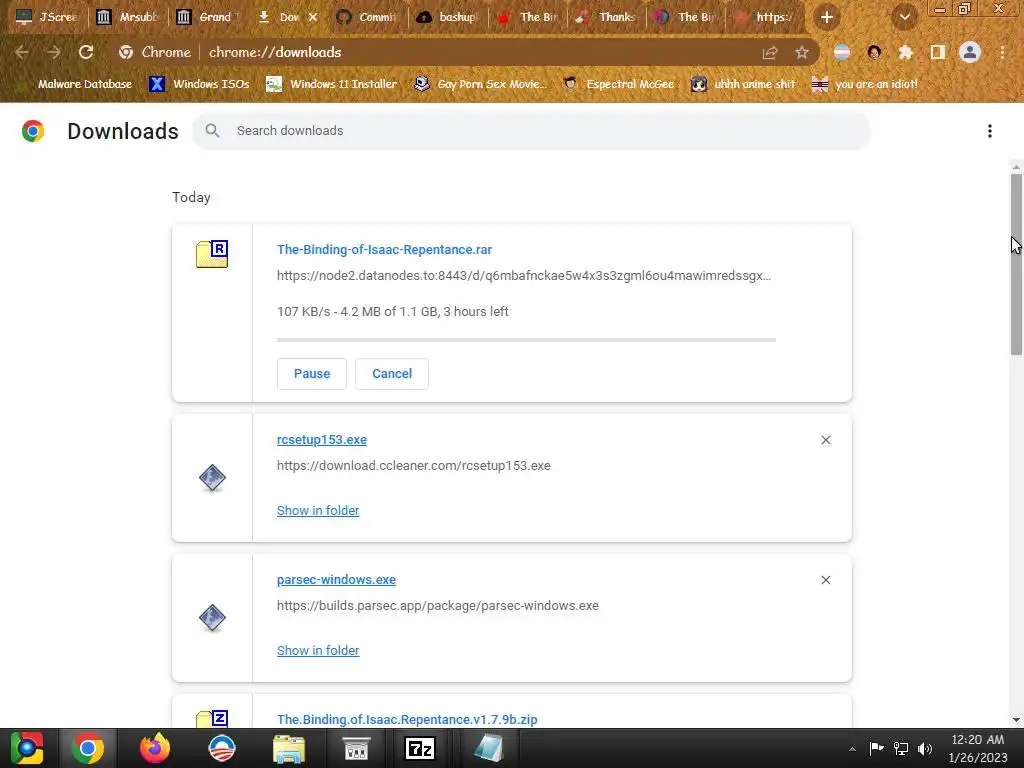Open The-Binding-of-Isaac-Repentance.rar link
The height and width of the screenshot is (768, 1024).
[x=384, y=249]
